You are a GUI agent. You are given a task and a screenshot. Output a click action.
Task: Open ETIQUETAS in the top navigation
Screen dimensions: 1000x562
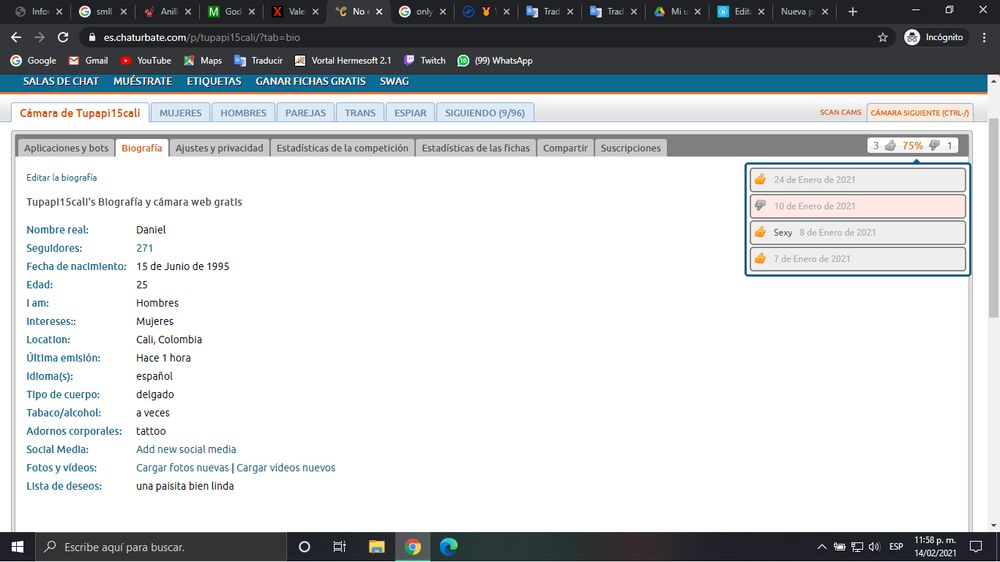click(214, 81)
